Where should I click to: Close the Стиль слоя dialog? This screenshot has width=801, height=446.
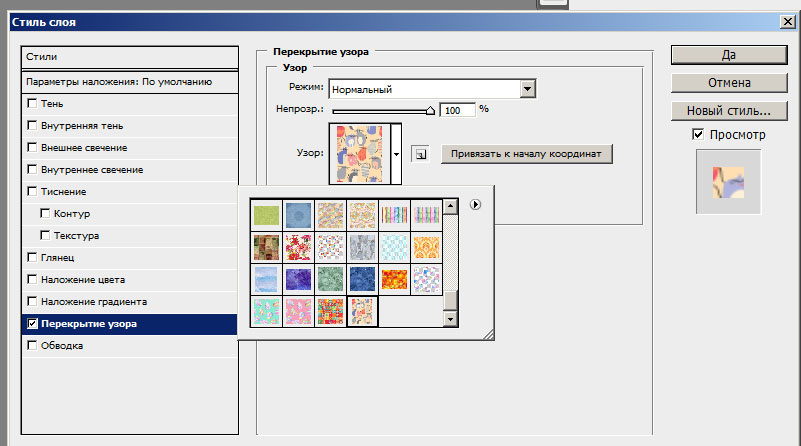pos(787,21)
